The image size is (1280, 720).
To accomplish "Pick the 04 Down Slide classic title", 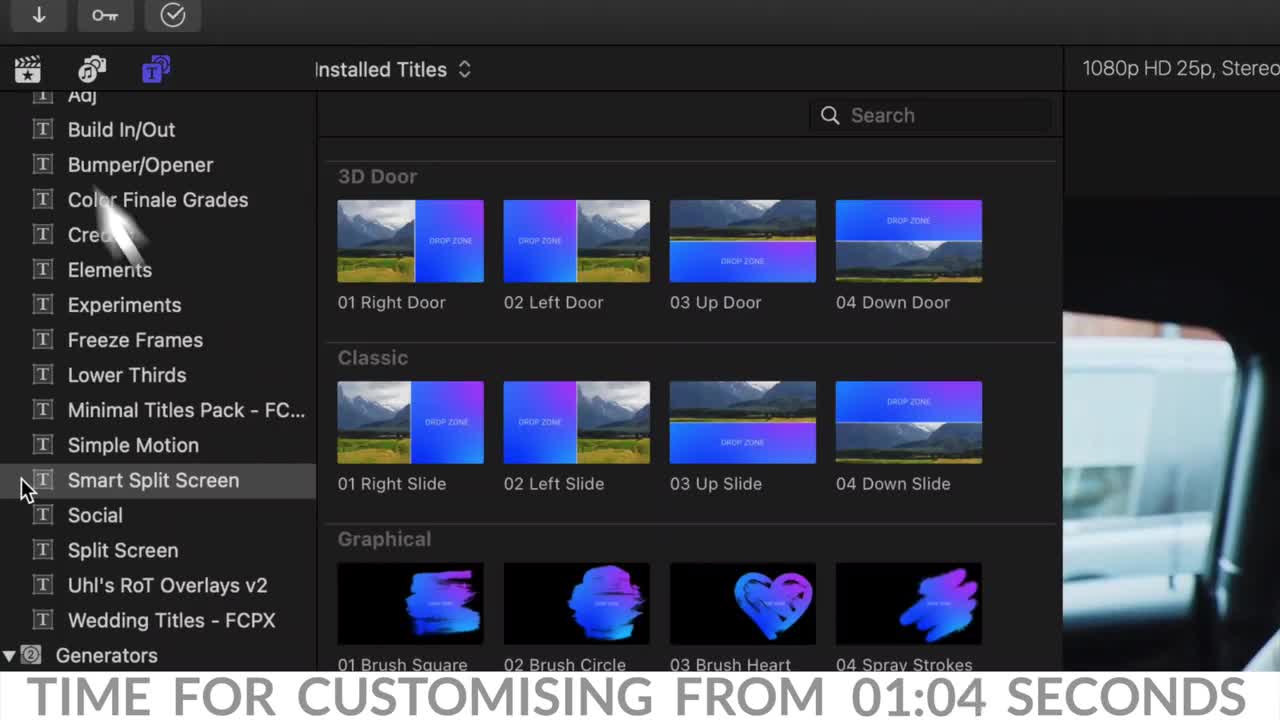I will tap(908, 422).
